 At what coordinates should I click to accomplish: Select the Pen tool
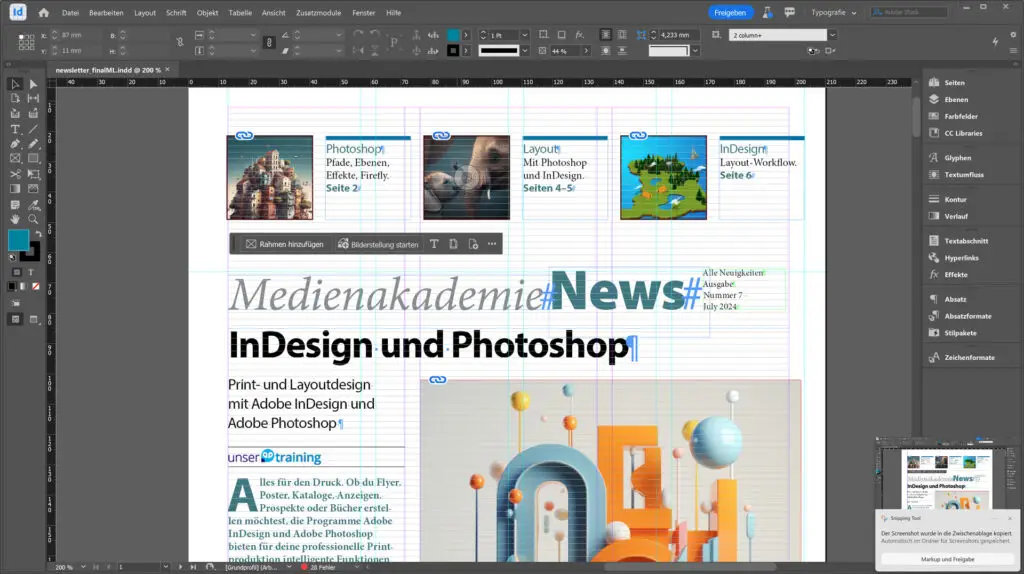[15, 144]
